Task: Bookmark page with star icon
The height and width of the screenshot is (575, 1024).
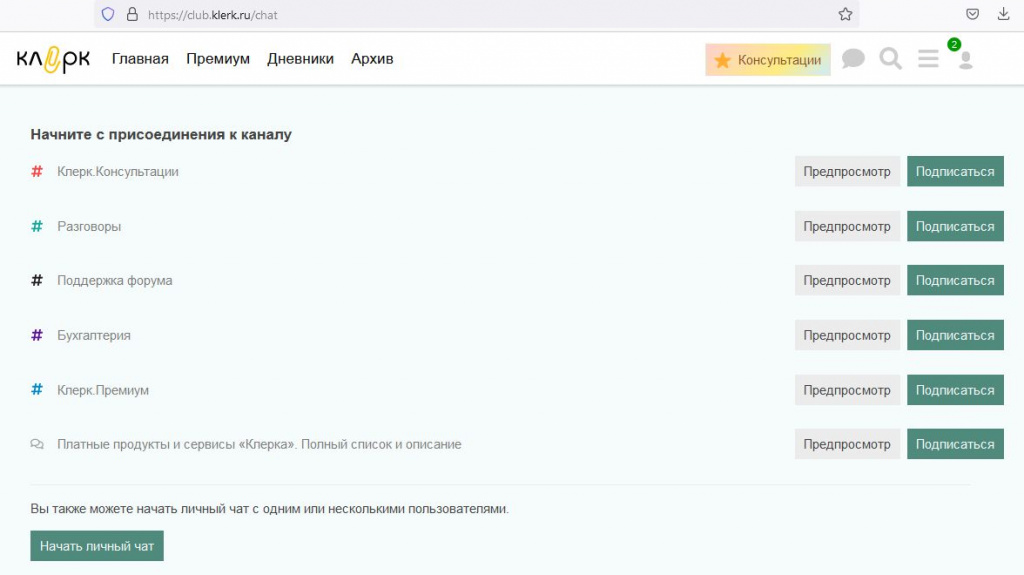Action: 845,14
